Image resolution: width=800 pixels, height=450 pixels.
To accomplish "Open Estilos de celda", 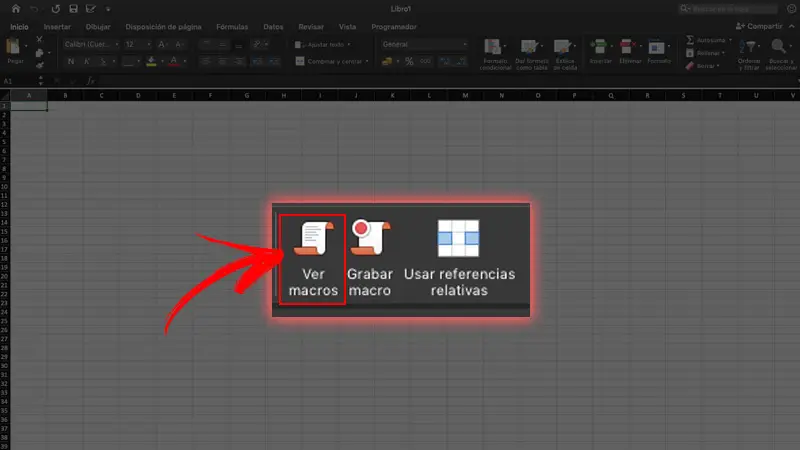I will pyautogui.click(x=565, y=54).
